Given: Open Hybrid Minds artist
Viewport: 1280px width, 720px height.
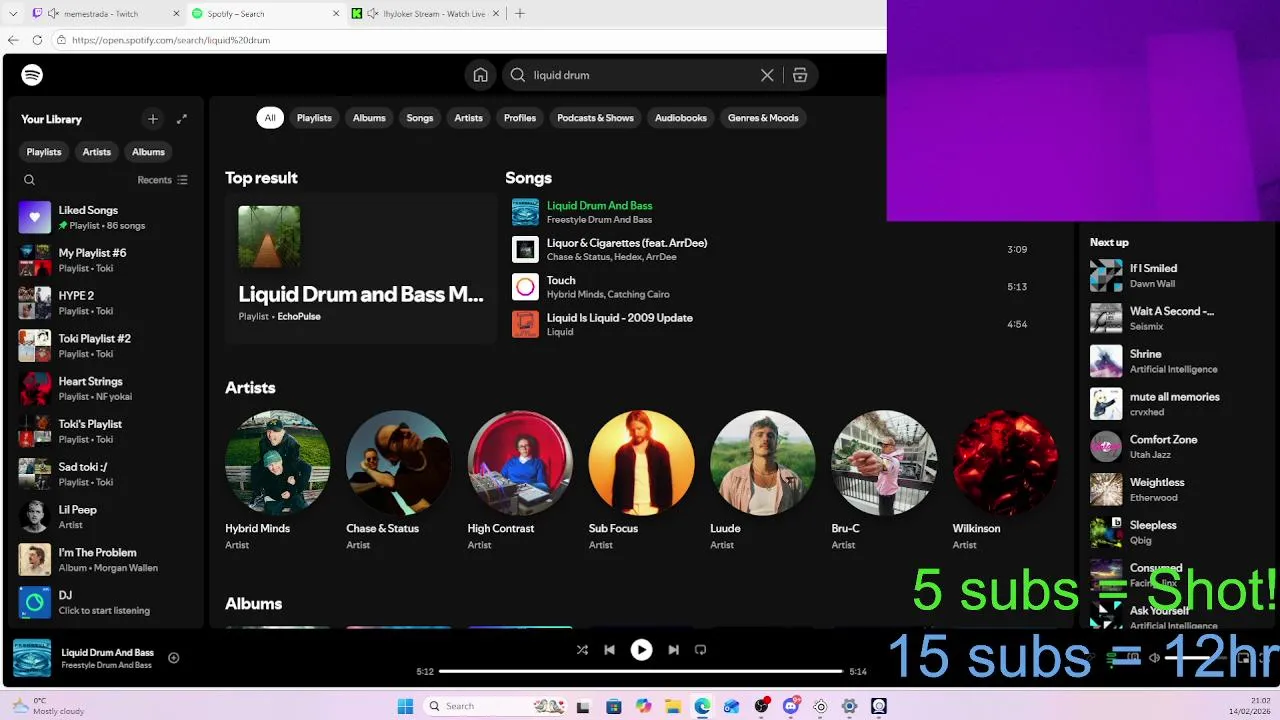Looking at the screenshot, I should pos(277,480).
